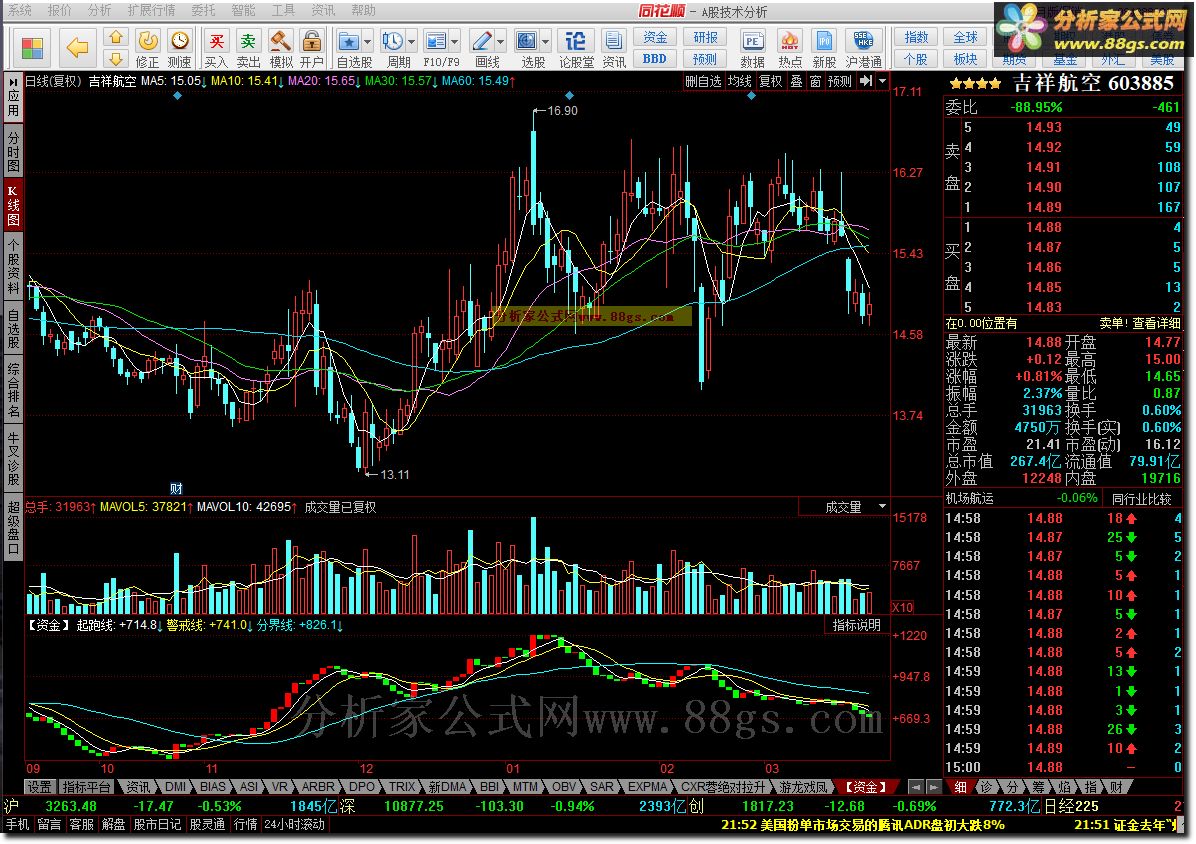Open the chart header dropdown arrow
This screenshot has width=1196, height=844.
(x=883, y=81)
